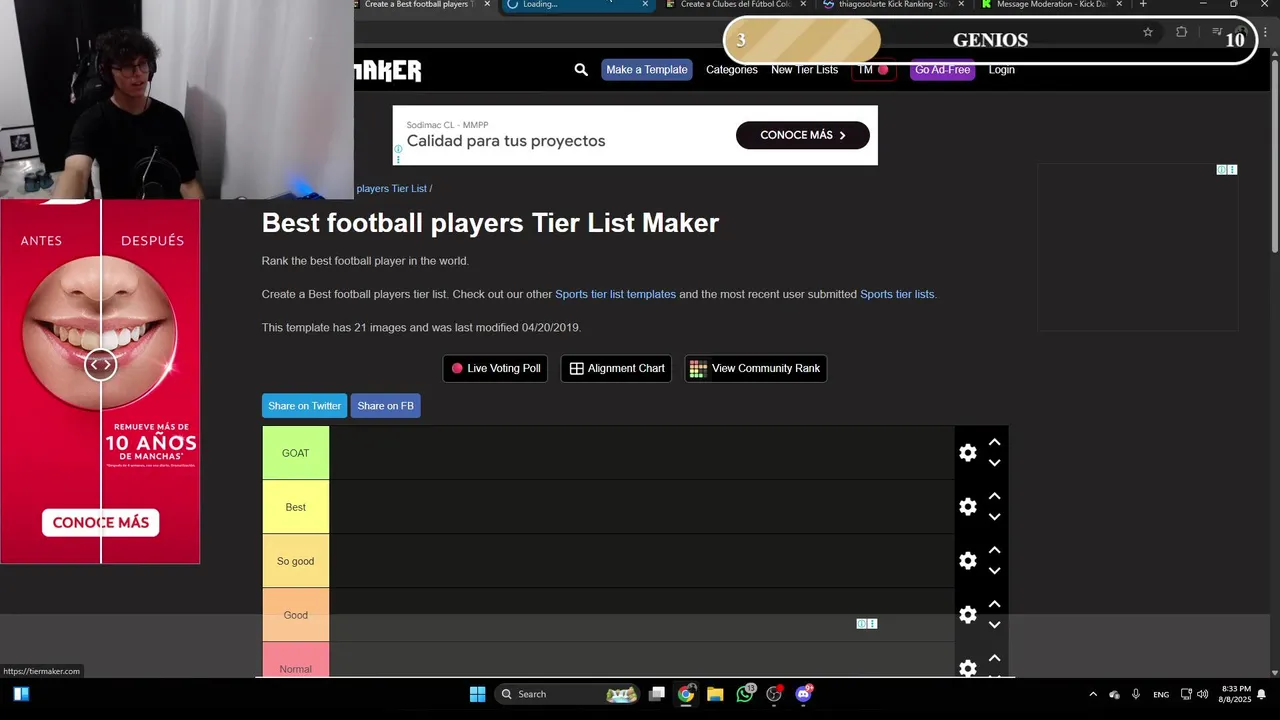Screen dimensions: 1280x720
Task: Open a new browser tab
Action: [1143, 4]
